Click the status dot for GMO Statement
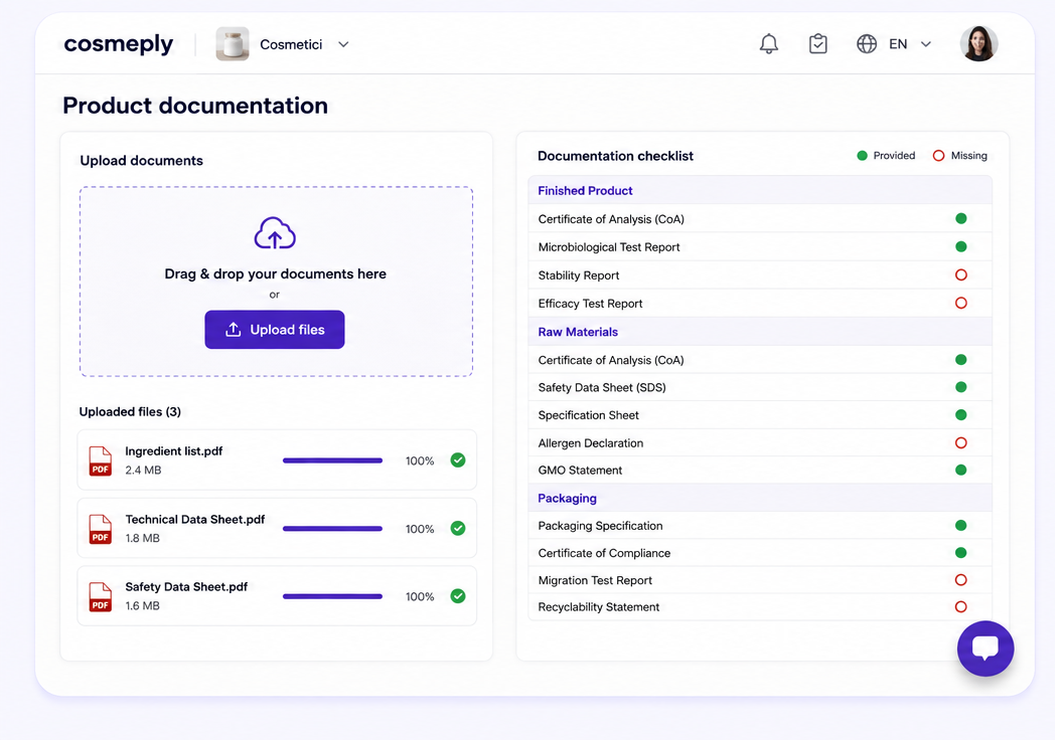 click(961, 470)
